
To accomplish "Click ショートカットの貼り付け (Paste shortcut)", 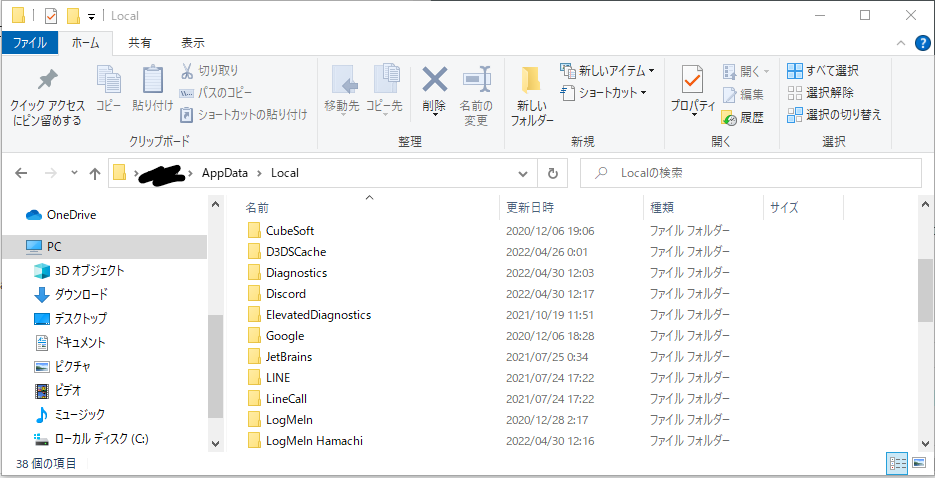I will coord(244,114).
